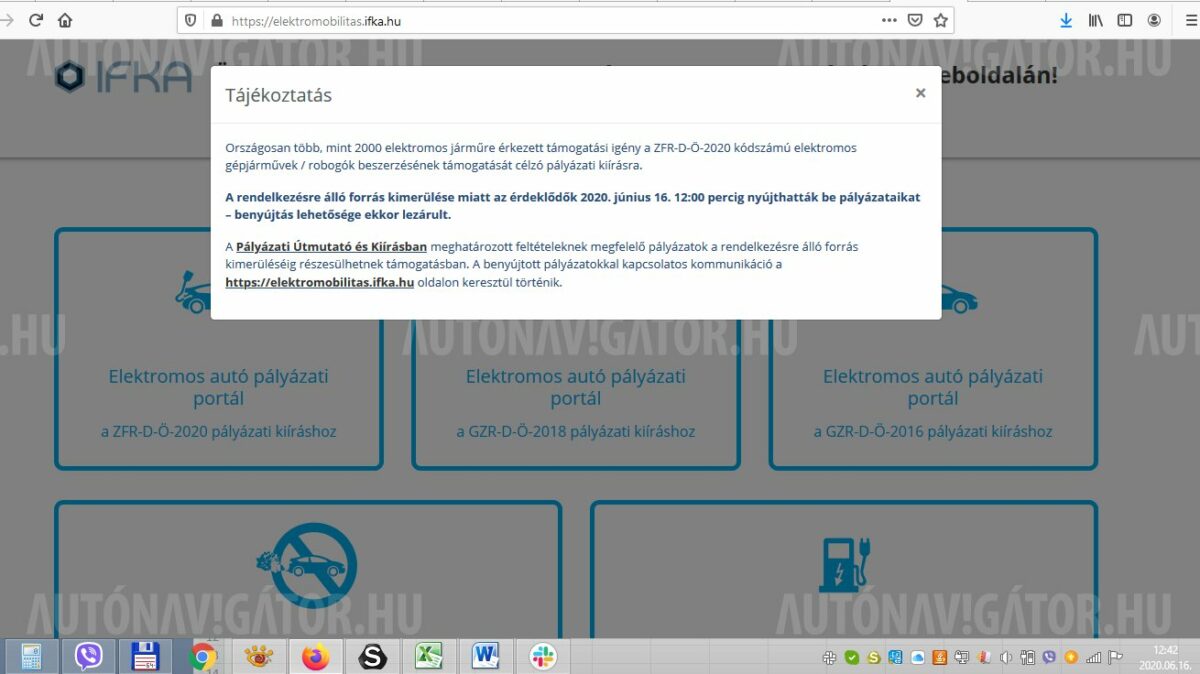Open Slack from the taskbar
Image resolution: width=1200 pixels, height=674 pixels.
point(543,656)
